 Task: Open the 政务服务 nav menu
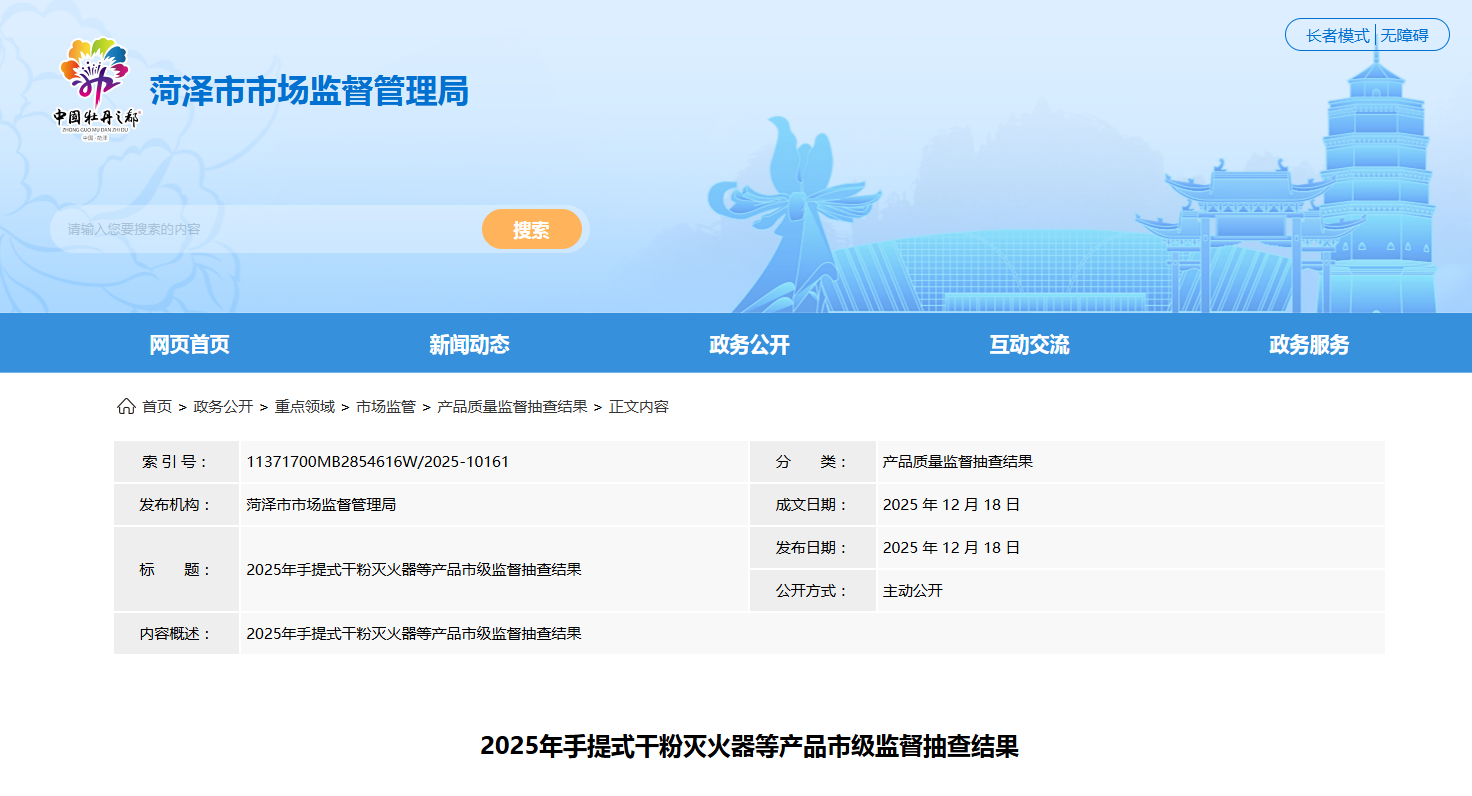pyautogui.click(x=1310, y=344)
